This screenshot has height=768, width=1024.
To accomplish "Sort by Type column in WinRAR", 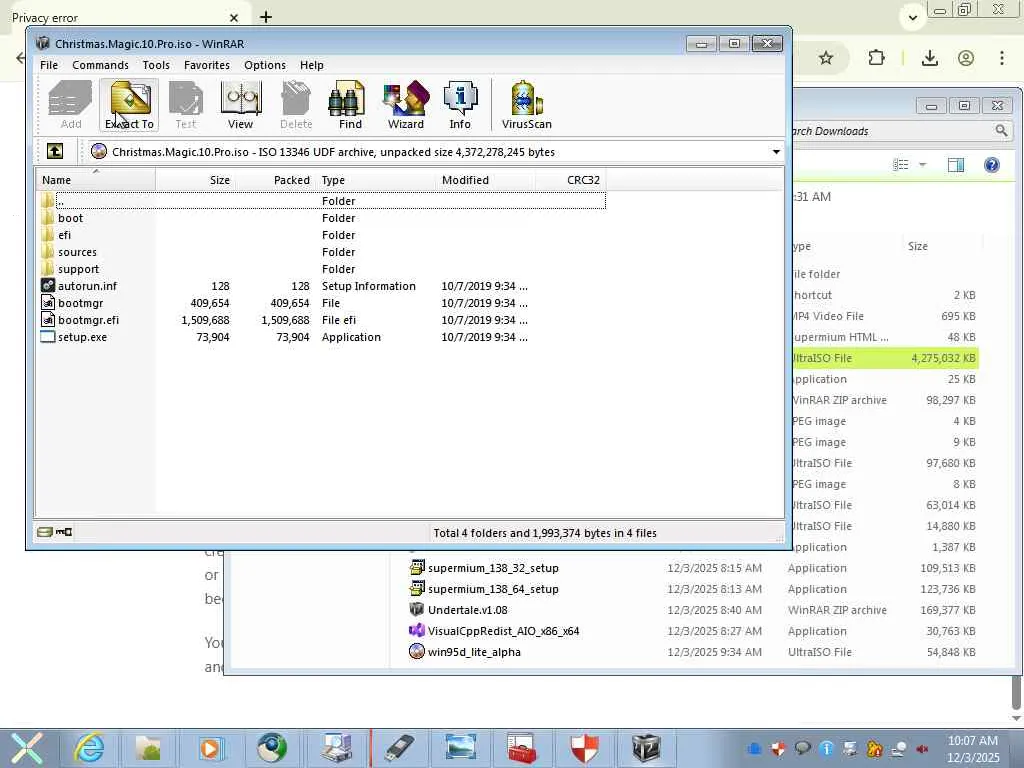I will click(376, 180).
